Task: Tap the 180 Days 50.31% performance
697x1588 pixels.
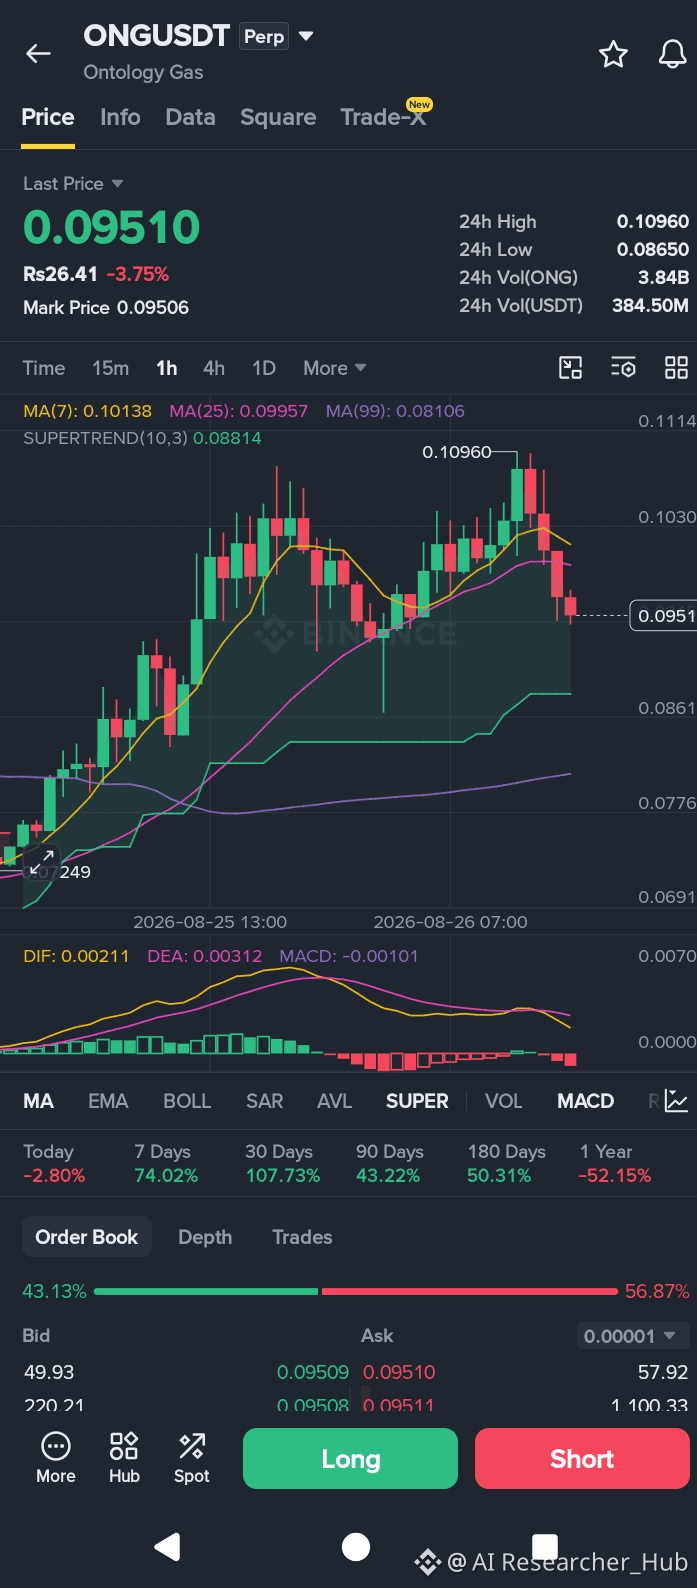Action: [507, 1164]
